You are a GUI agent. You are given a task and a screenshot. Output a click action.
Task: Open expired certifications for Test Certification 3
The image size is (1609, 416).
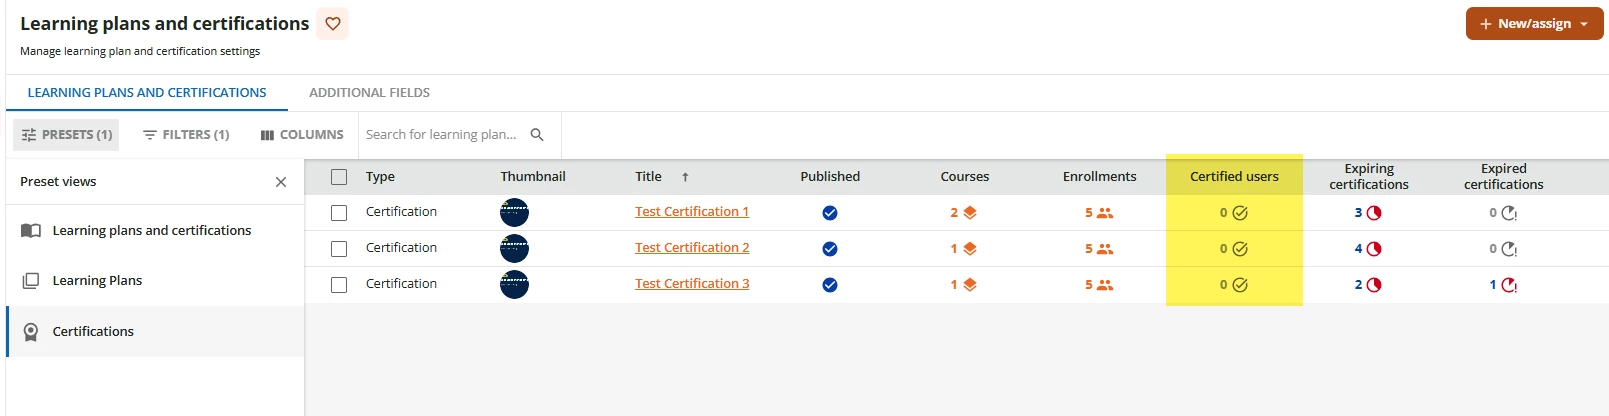[x=1503, y=285]
